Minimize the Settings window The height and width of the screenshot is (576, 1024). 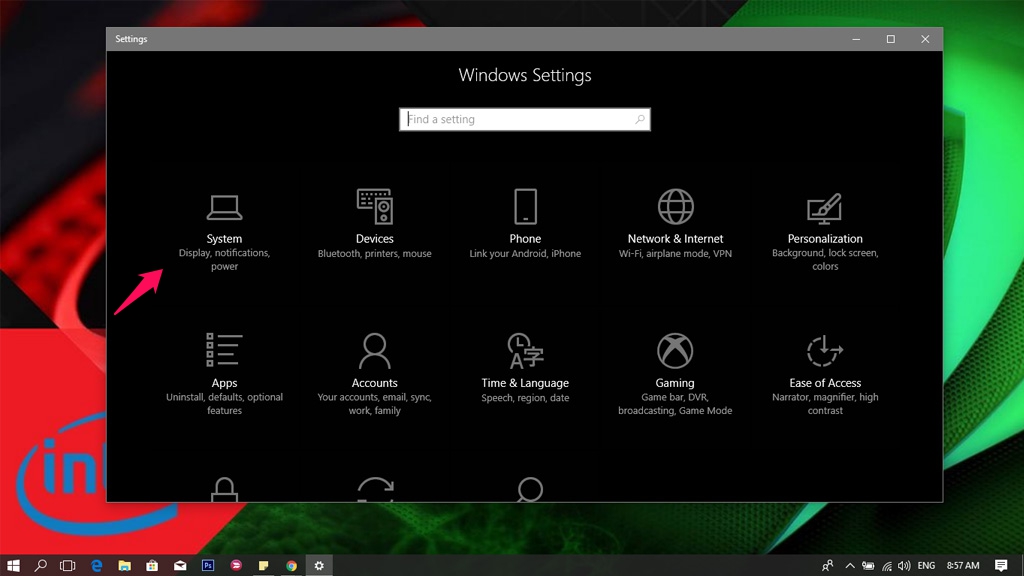[856, 39]
